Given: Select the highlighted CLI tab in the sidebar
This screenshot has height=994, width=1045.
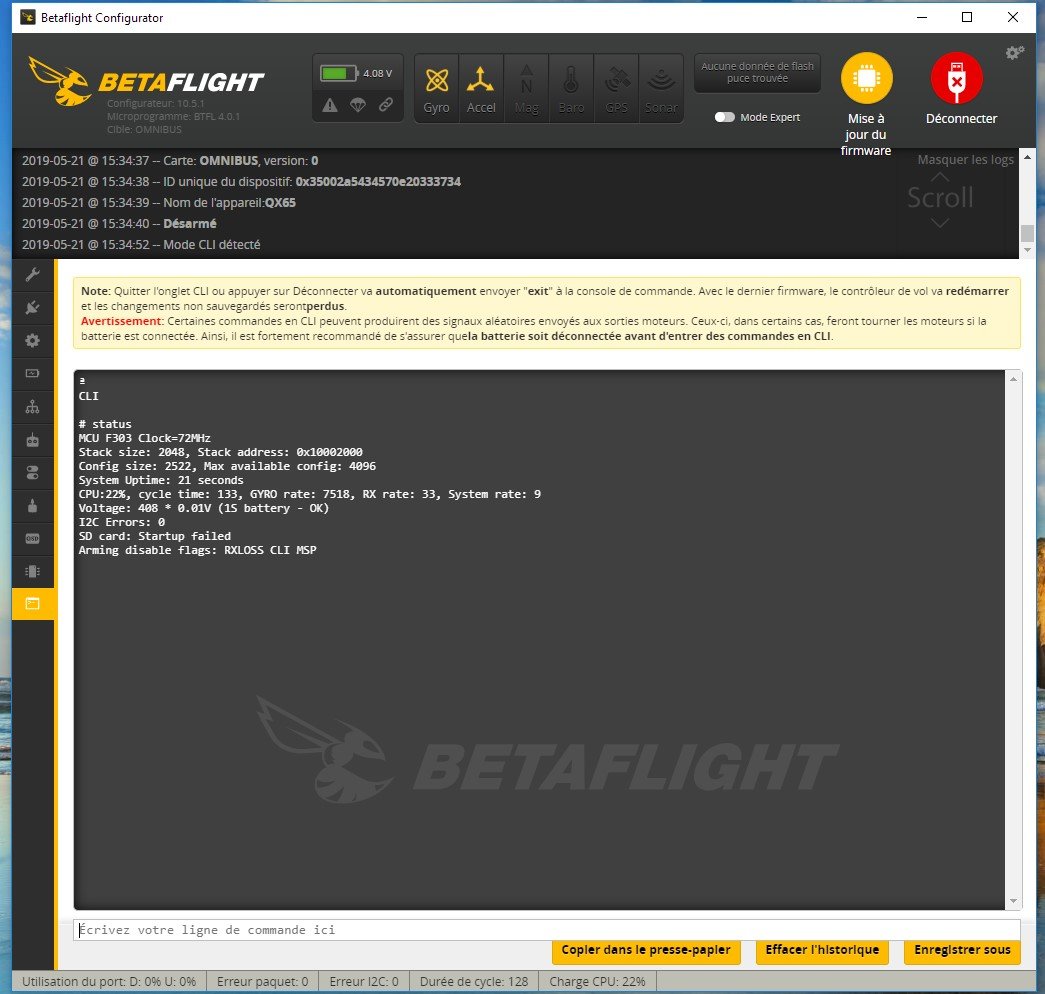Looking at the screenshot, I should (32, 603).
